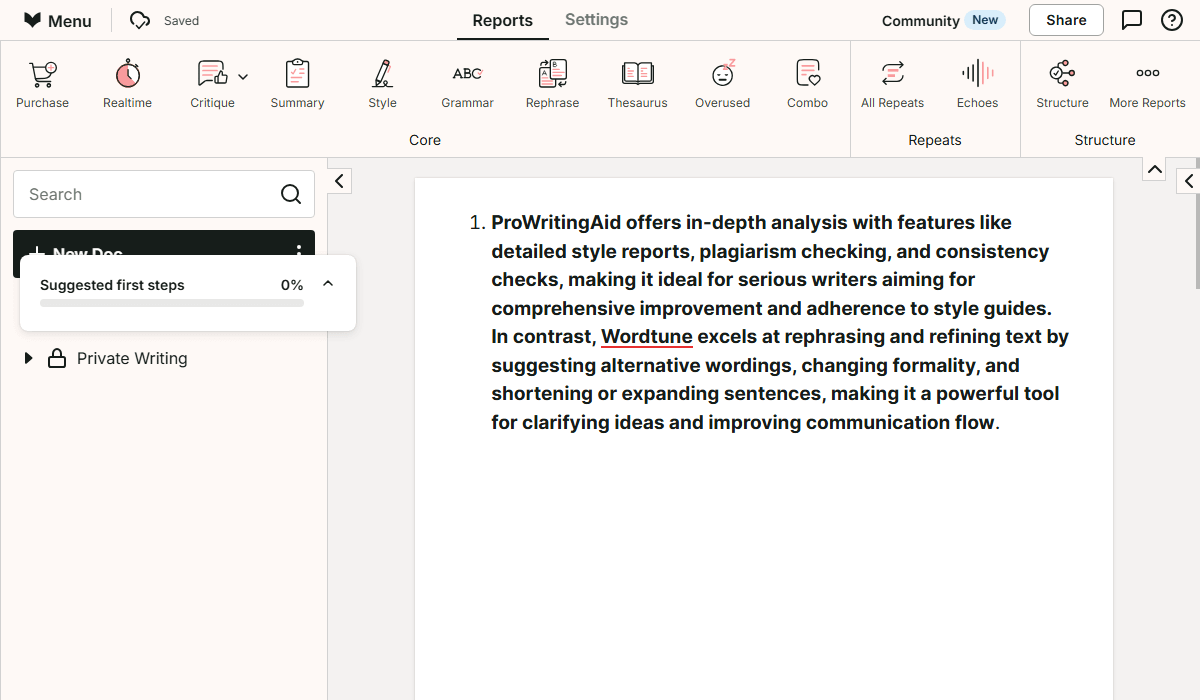The image size is (1200, 700).
Task: Click the underlined word Wordtune
Action: pos(646,337)
